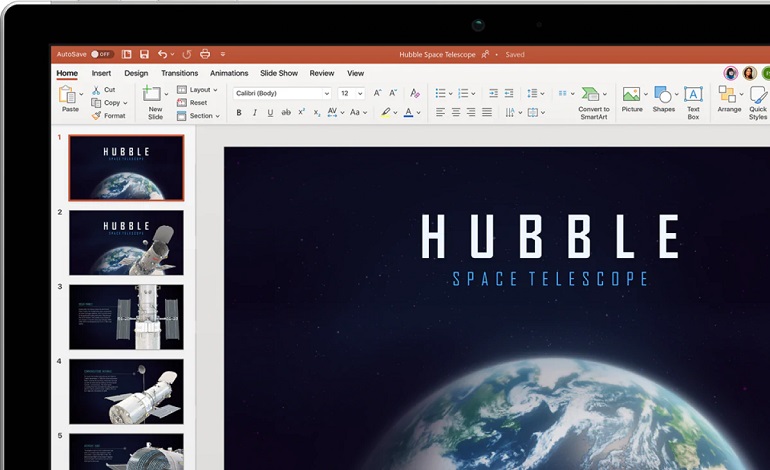This screenshot has height=470, width=770.
Task: Click the New Slide icon
Action: (x=151, y=94)
